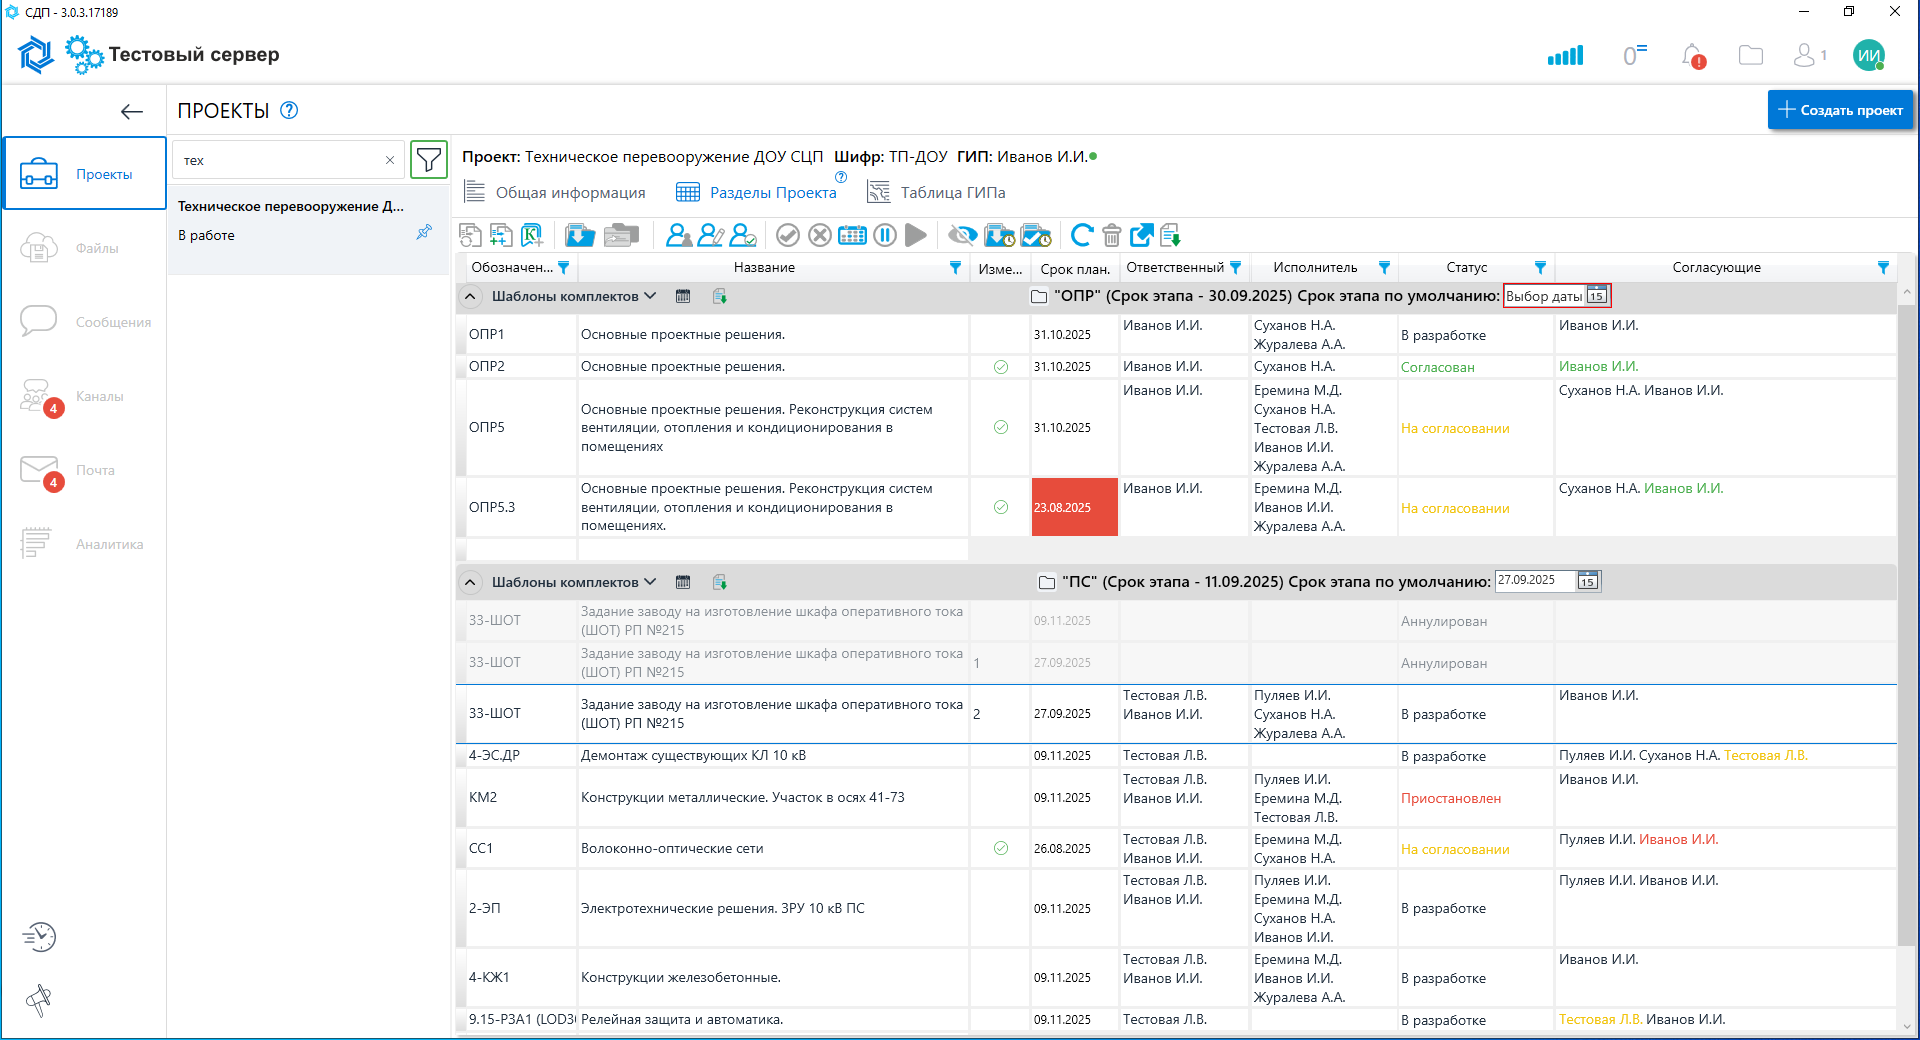Open the filter on the Статус column
This screenshot has height=1040, width=1920.
[x=1540, y=268]
